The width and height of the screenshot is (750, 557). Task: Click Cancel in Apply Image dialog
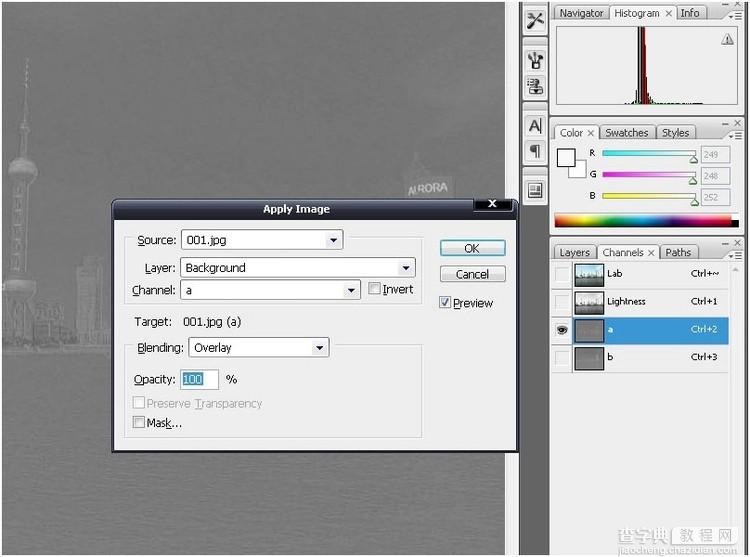click(x=472, y=274)
